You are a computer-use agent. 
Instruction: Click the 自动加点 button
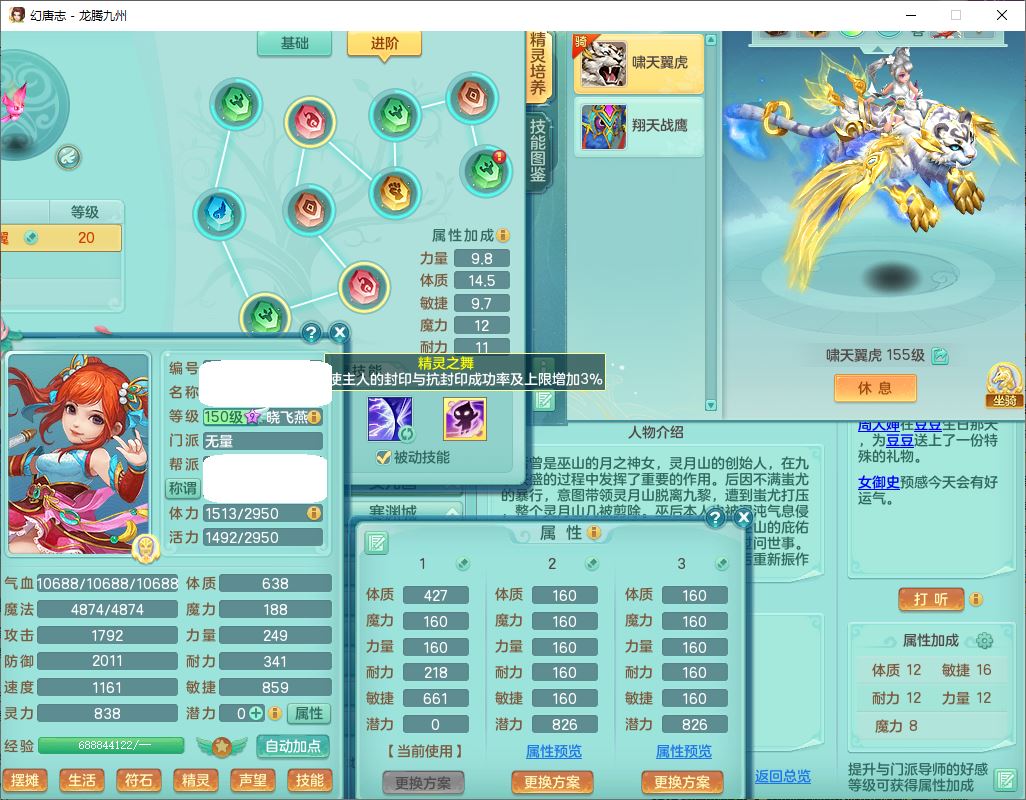tap(293, 746)
